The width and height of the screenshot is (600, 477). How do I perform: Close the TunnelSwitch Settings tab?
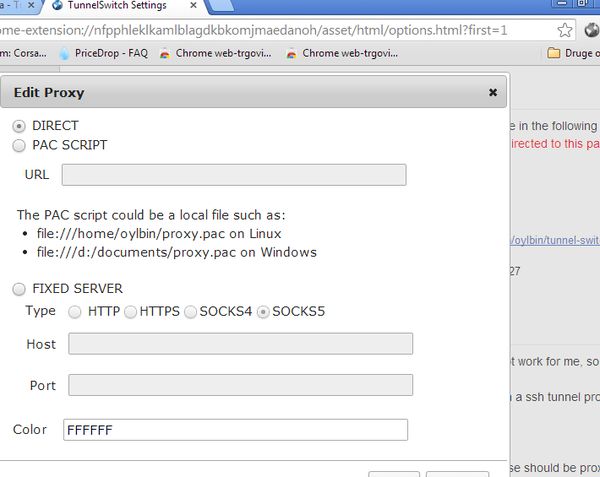coord(194,5)
